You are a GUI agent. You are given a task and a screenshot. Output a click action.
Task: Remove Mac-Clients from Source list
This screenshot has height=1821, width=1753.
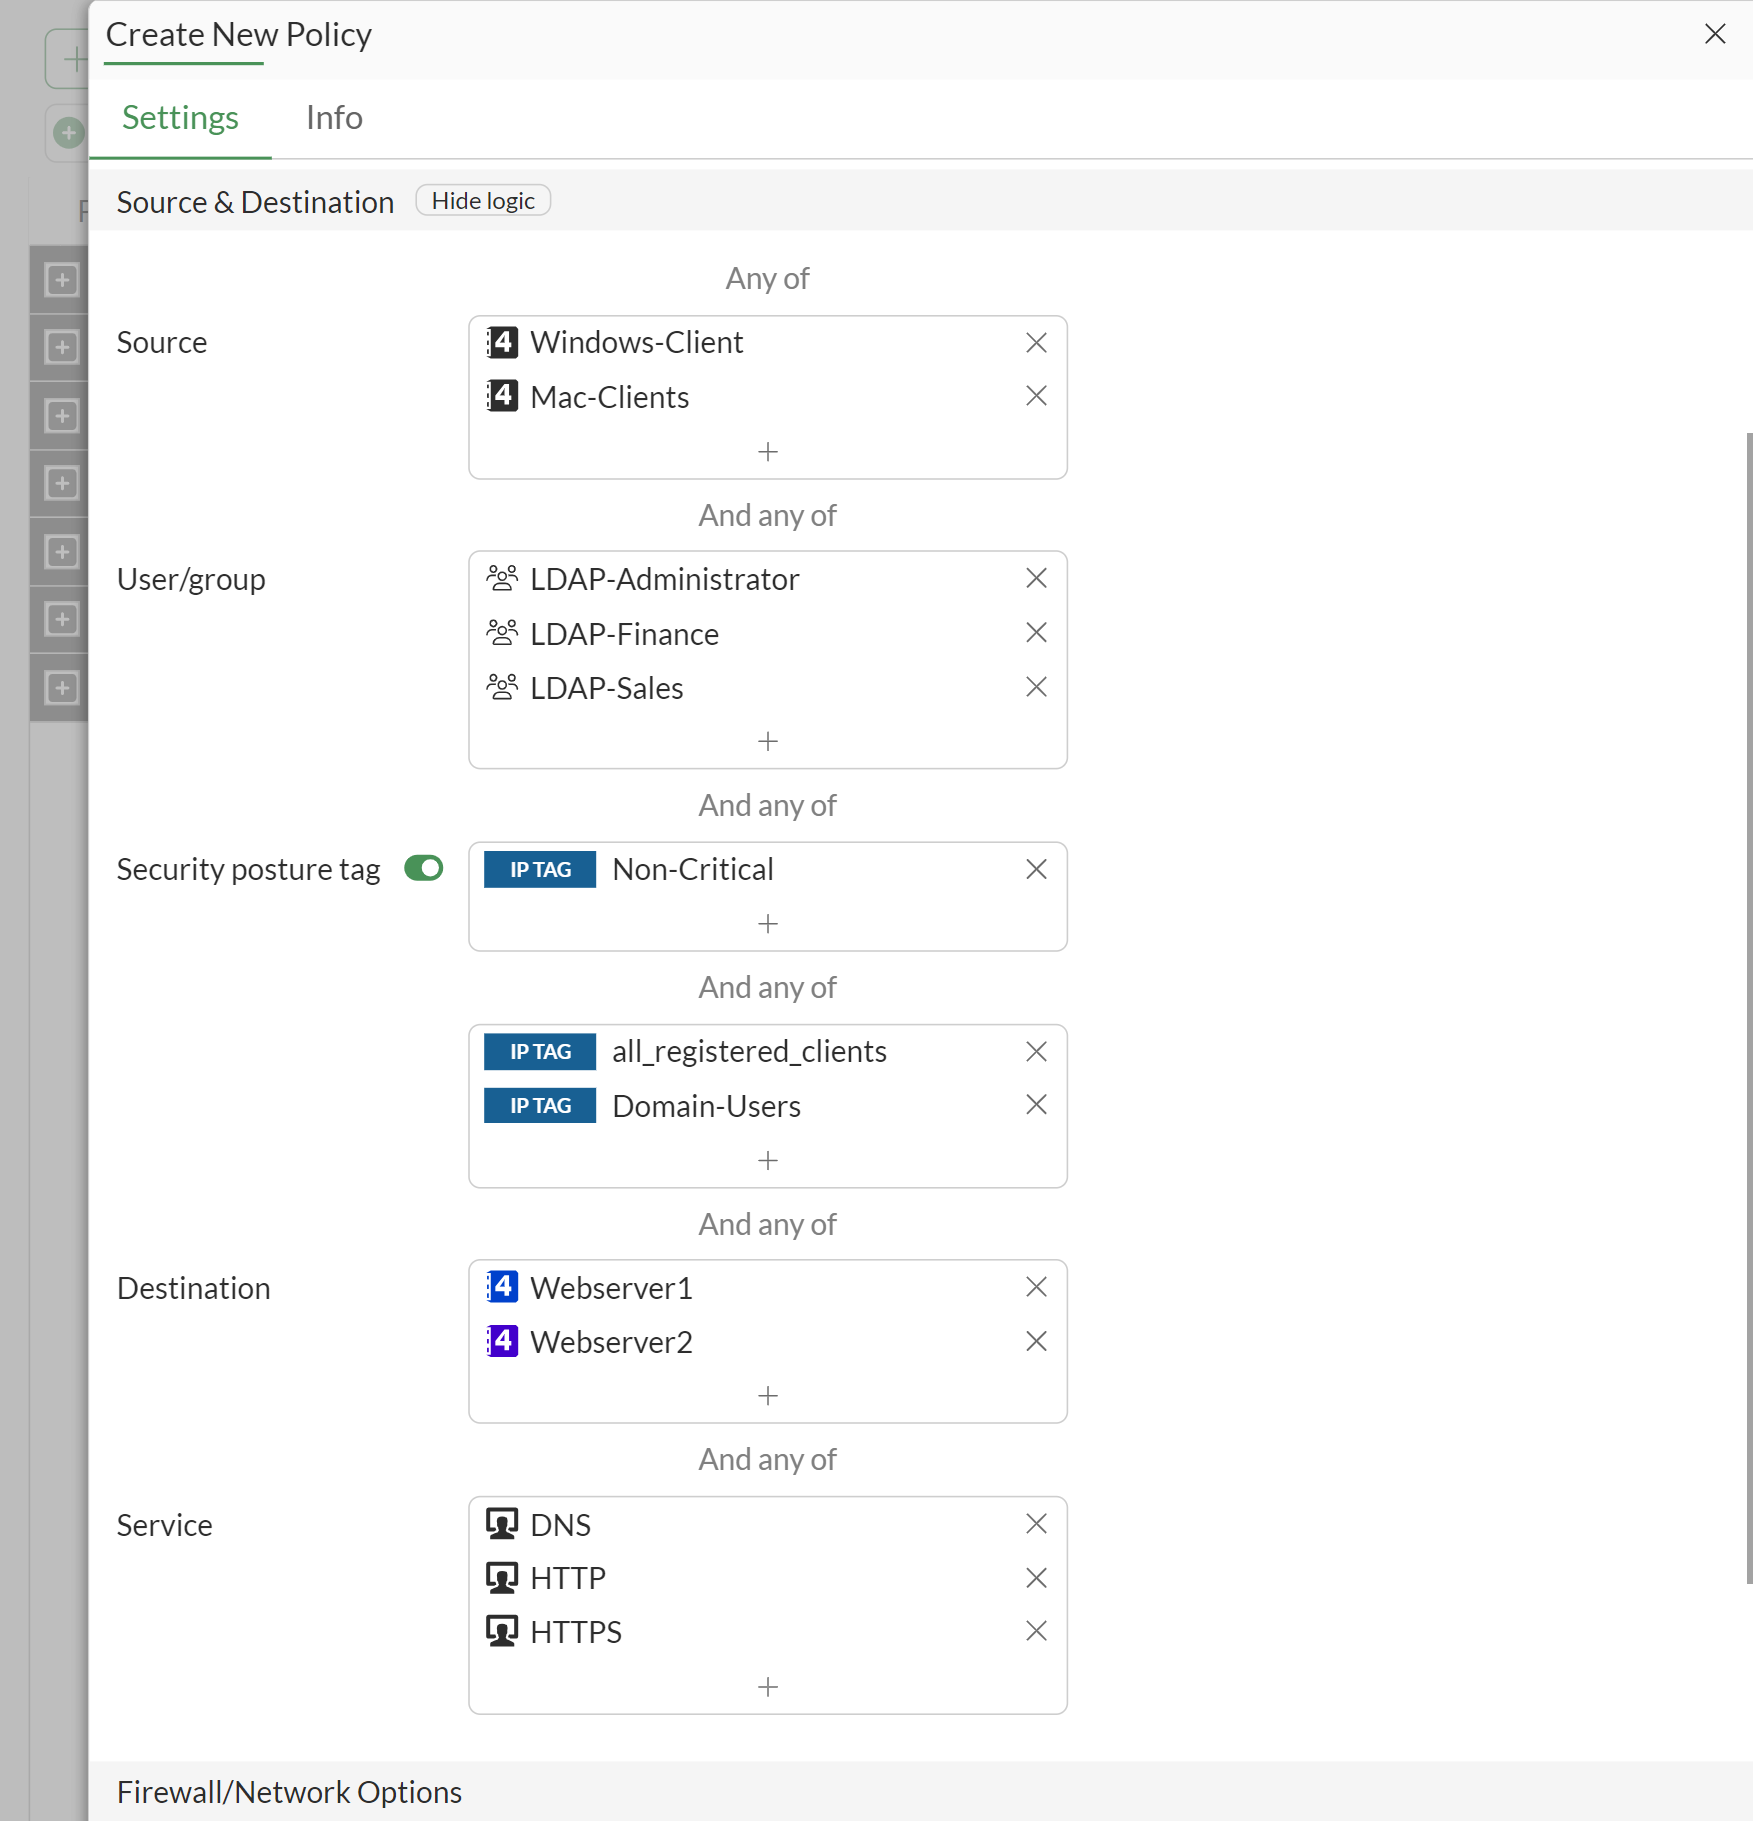[x=1036, y=396]
